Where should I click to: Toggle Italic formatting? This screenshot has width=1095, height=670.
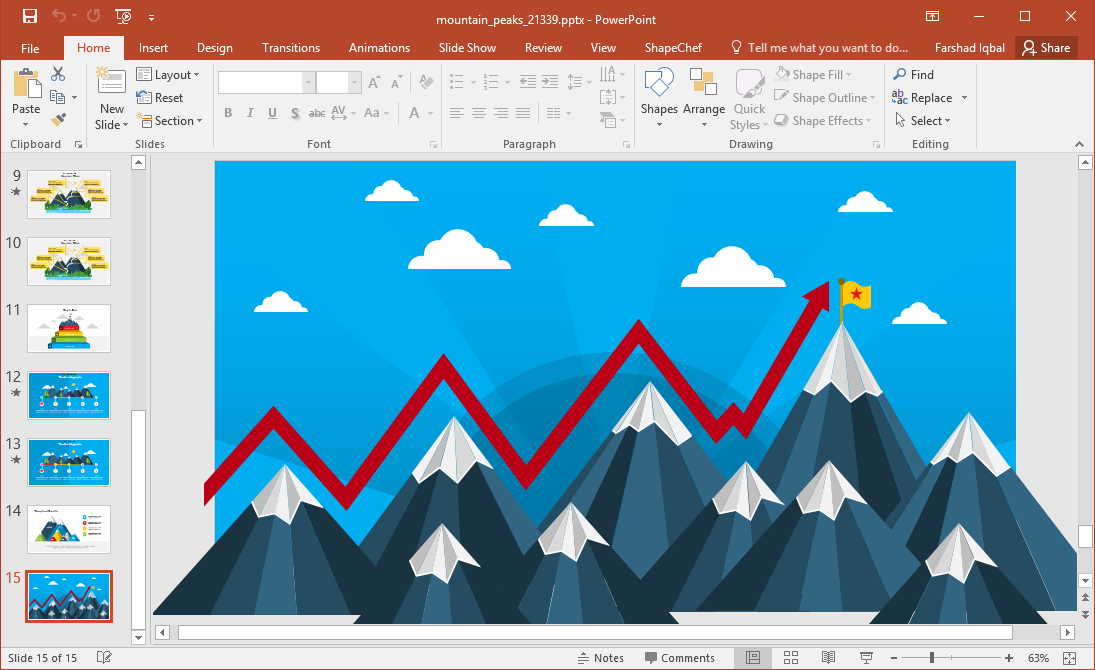(x=250, y=113)
